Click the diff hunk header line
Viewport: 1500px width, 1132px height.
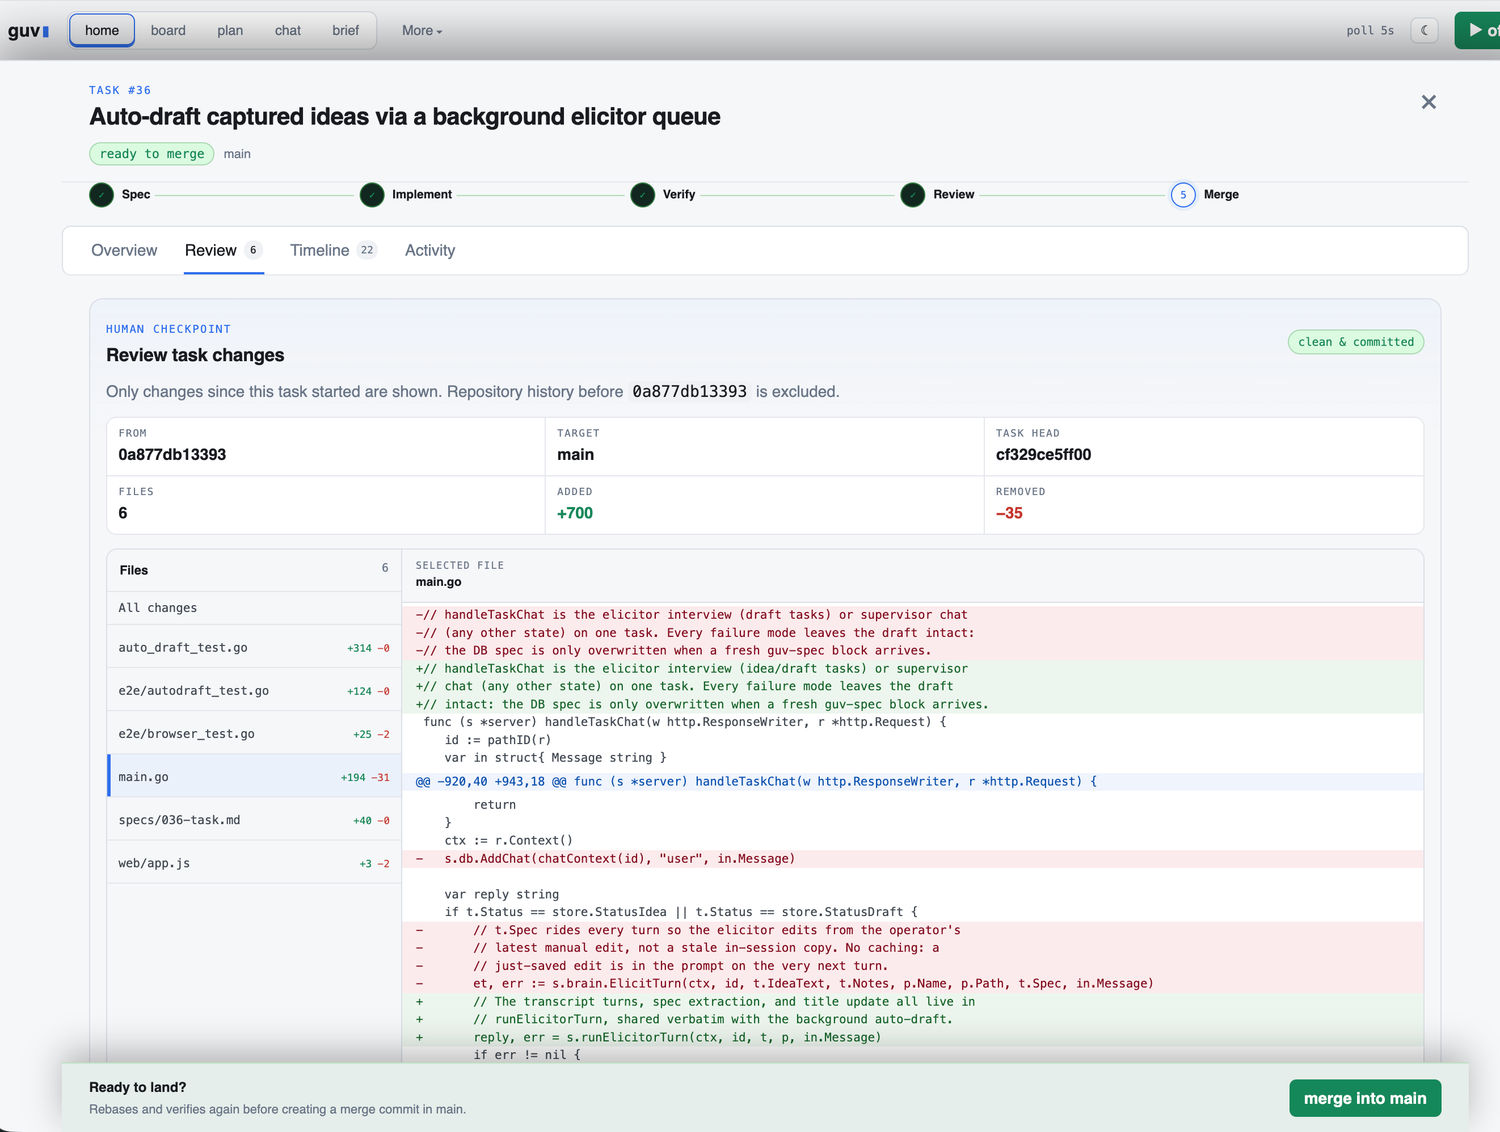click(912, 782)
